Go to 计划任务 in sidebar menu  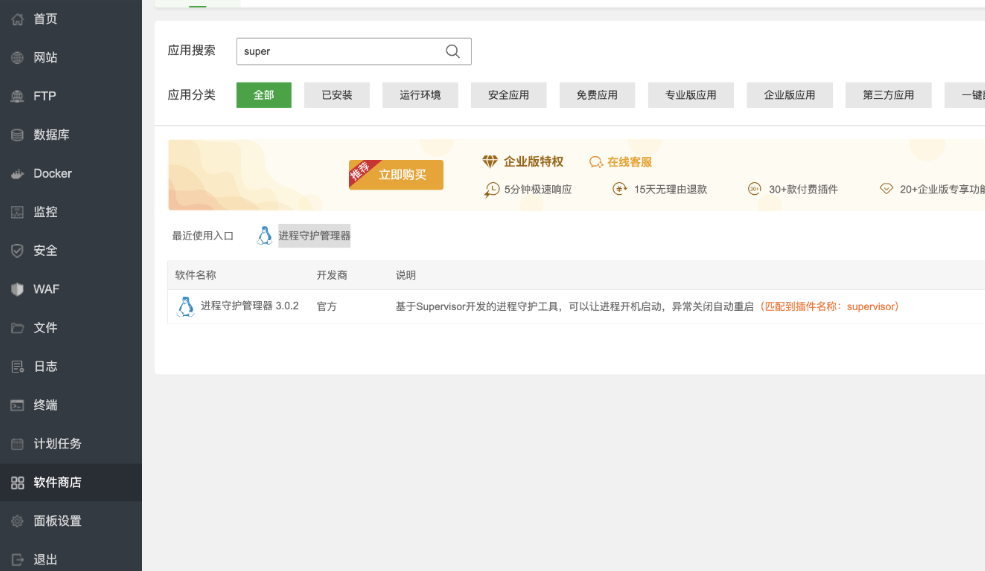[x=57, y=444]
